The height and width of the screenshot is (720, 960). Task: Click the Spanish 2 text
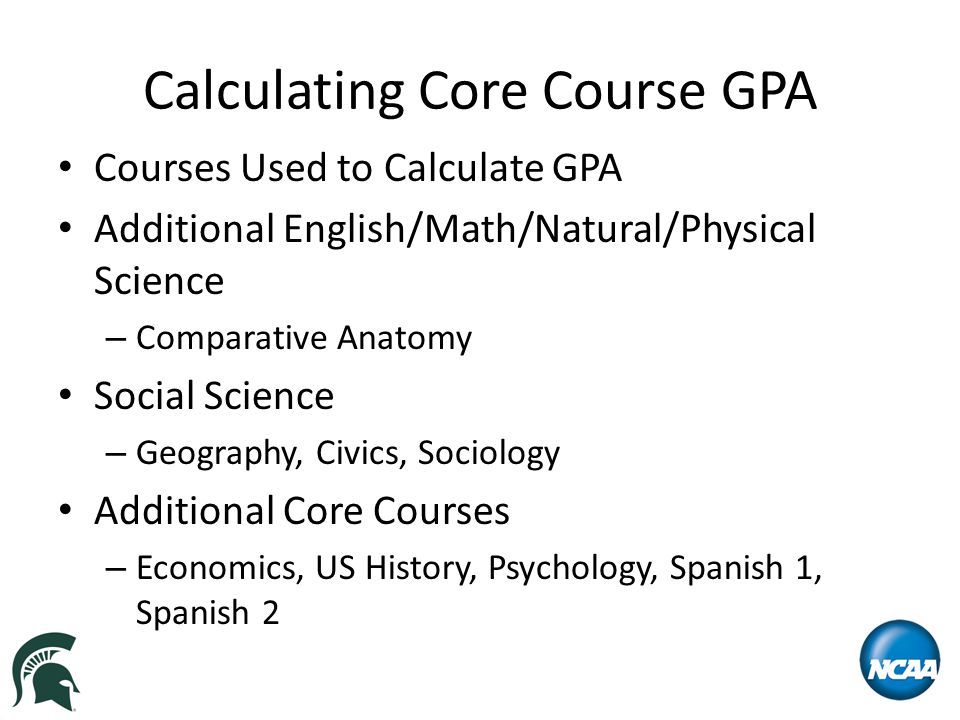(207, 613)
